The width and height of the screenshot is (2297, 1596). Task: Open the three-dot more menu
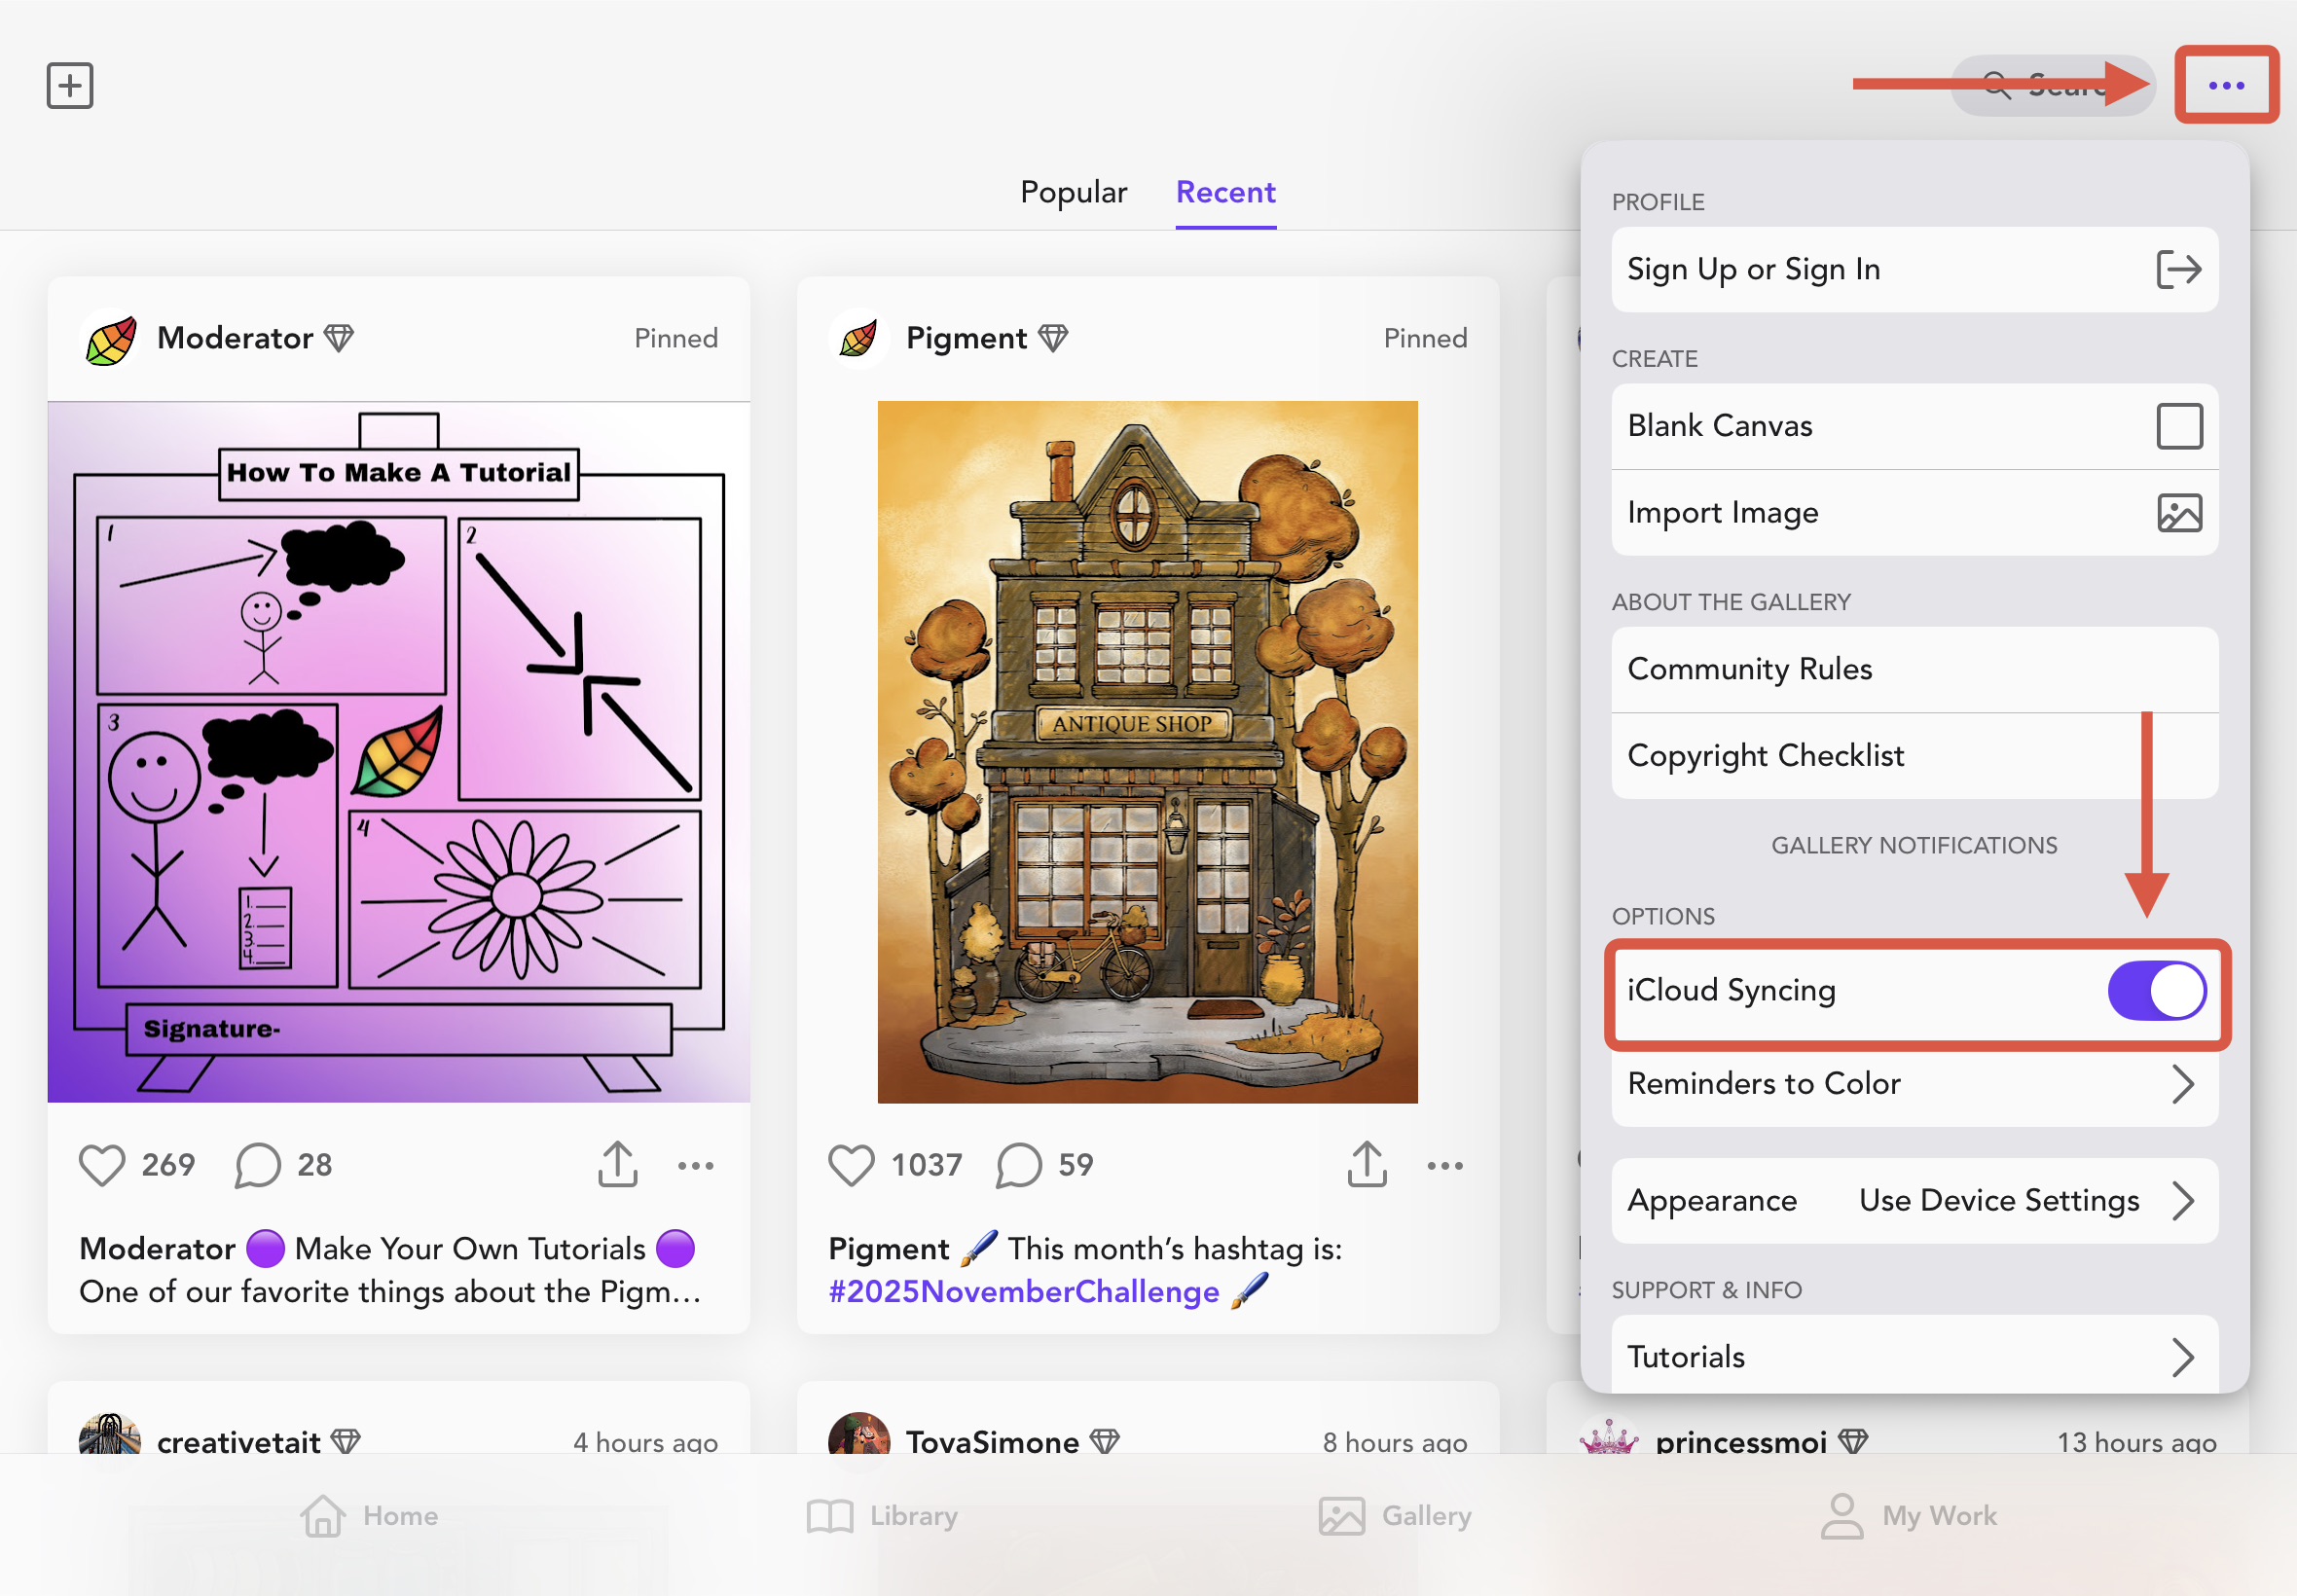2226,86
